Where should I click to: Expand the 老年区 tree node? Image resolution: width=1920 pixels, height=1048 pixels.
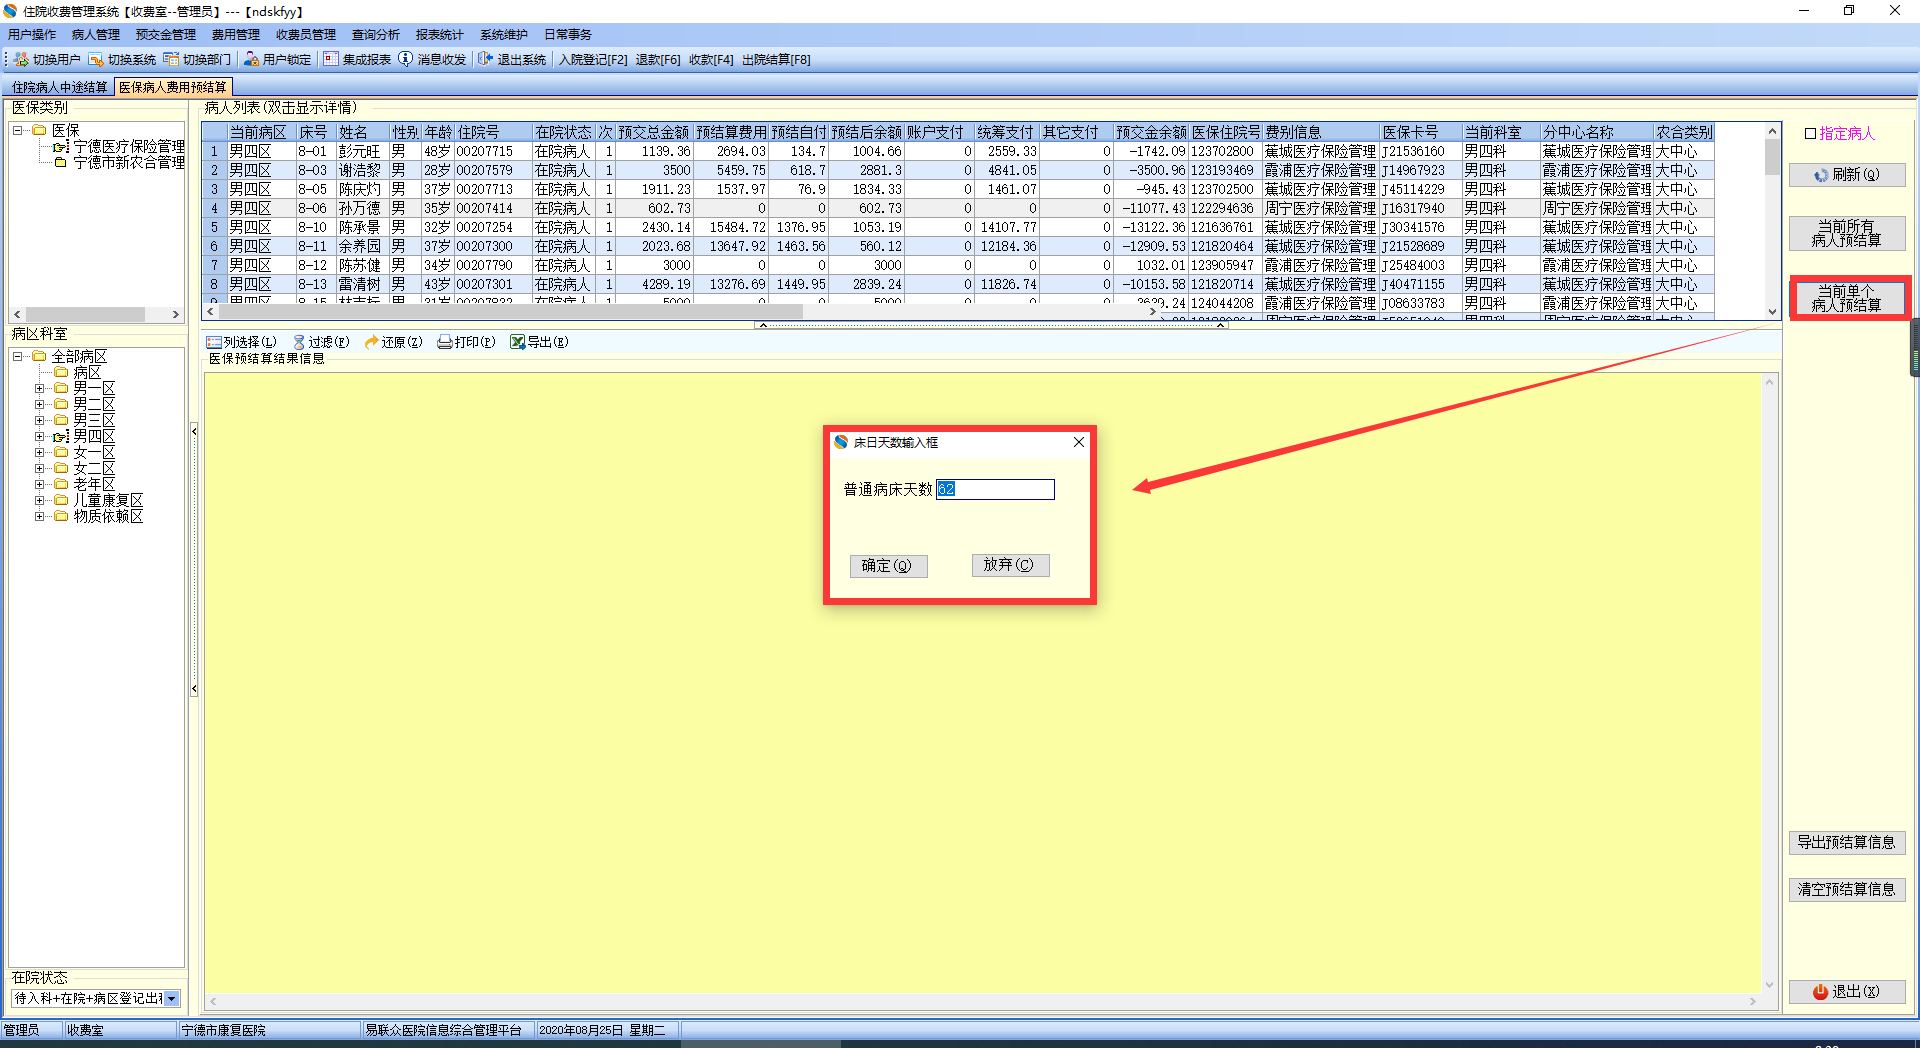pos(39,484)
